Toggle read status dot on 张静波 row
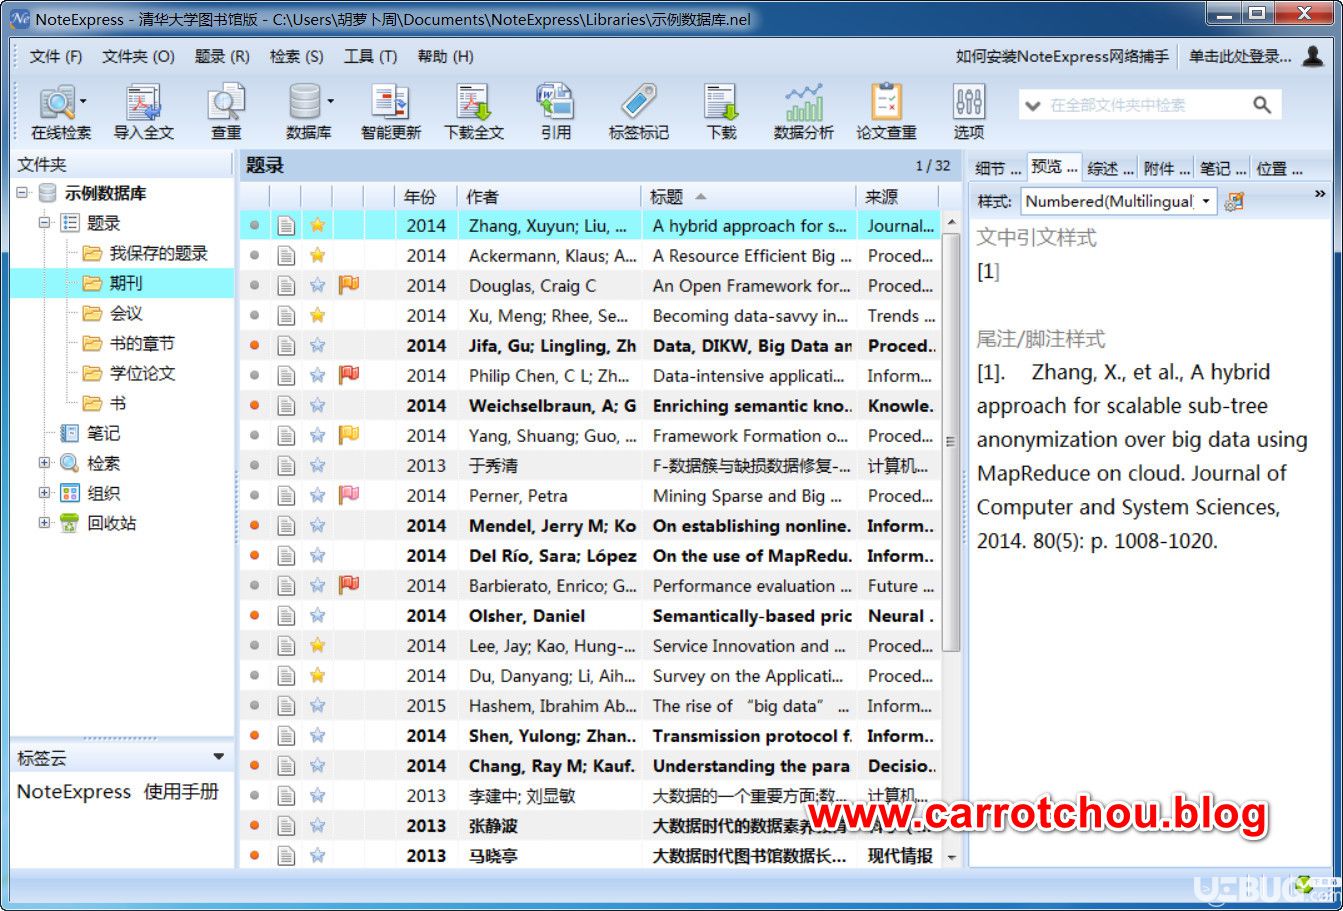1343x911 pixels. point(254,825)
